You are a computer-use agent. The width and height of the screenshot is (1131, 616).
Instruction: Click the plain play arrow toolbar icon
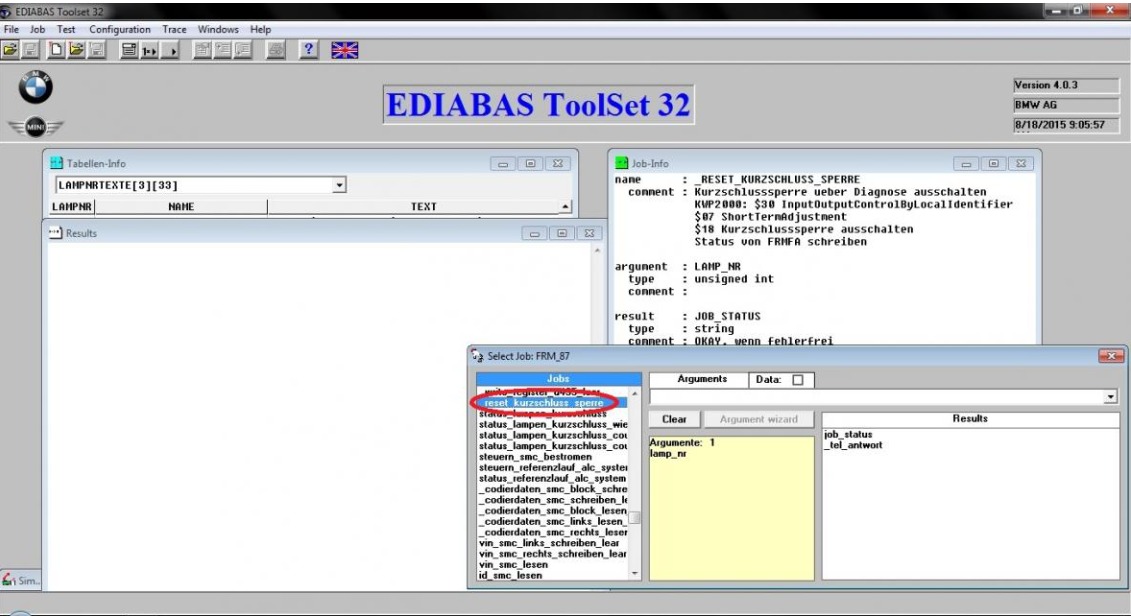coord(170,50)
